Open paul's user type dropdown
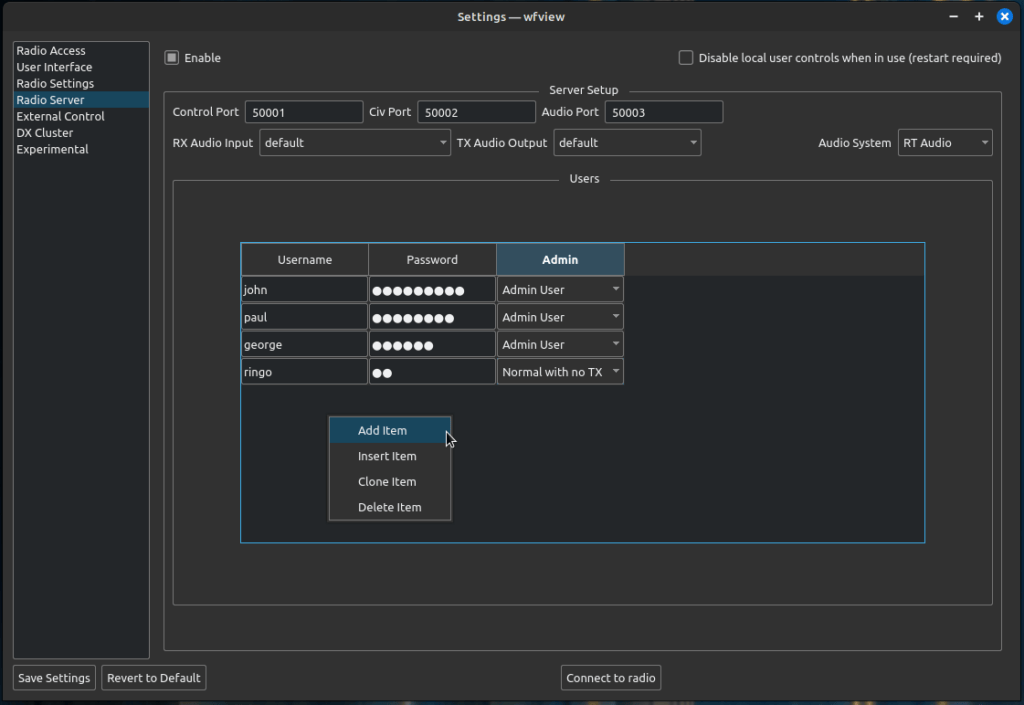The image size is (1024, 705). tap(560, 317)
